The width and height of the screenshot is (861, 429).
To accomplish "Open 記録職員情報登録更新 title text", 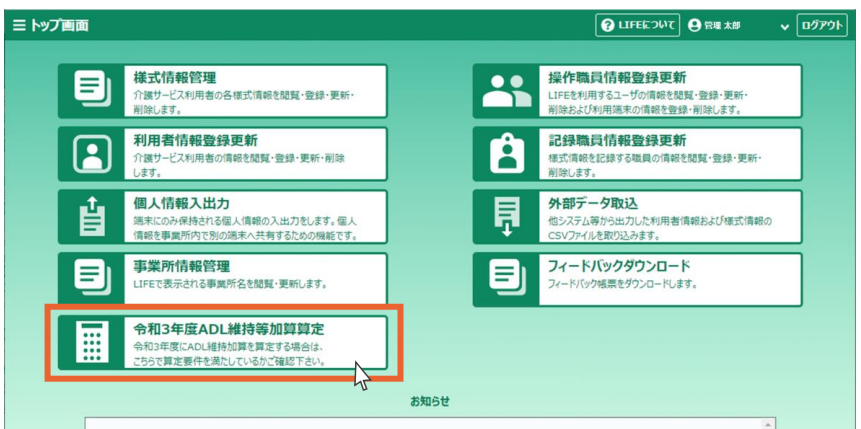I will pos(617,141).
